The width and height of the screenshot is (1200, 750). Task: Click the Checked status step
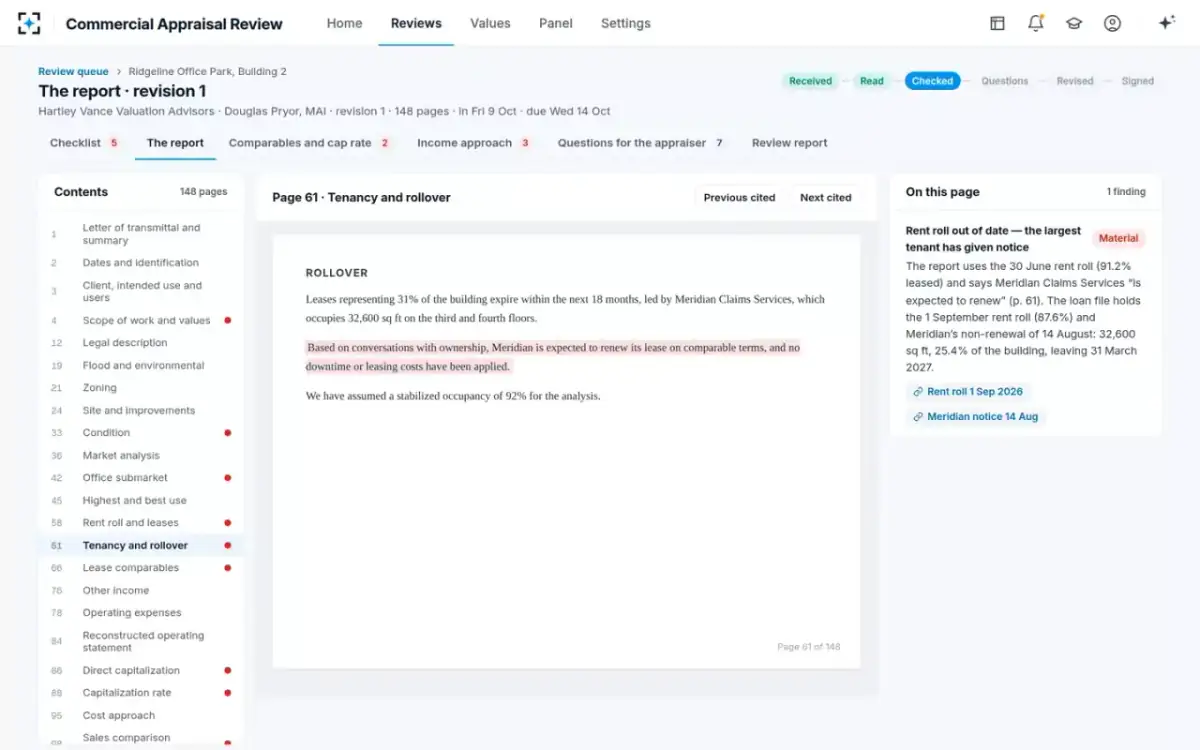(933, 81)
